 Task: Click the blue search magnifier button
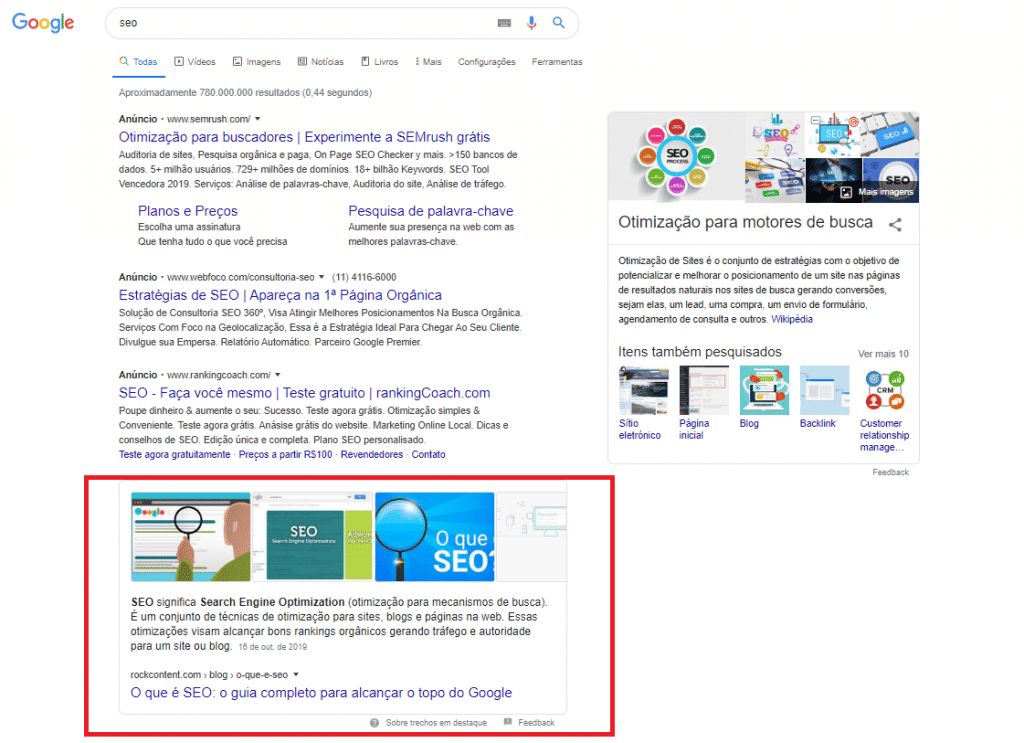(x=558, y=23)
